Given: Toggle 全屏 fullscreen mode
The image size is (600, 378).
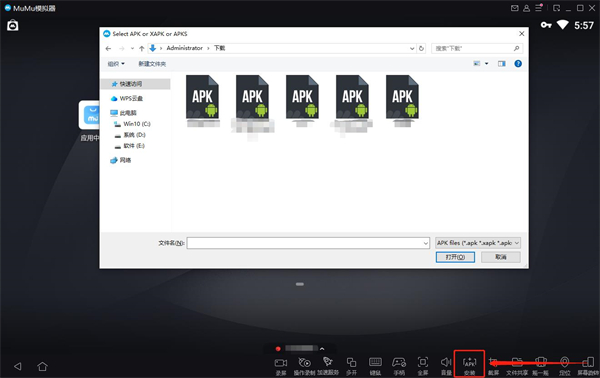Looking at the screenshot, I should pyautogui.click(x=422, y=366).
